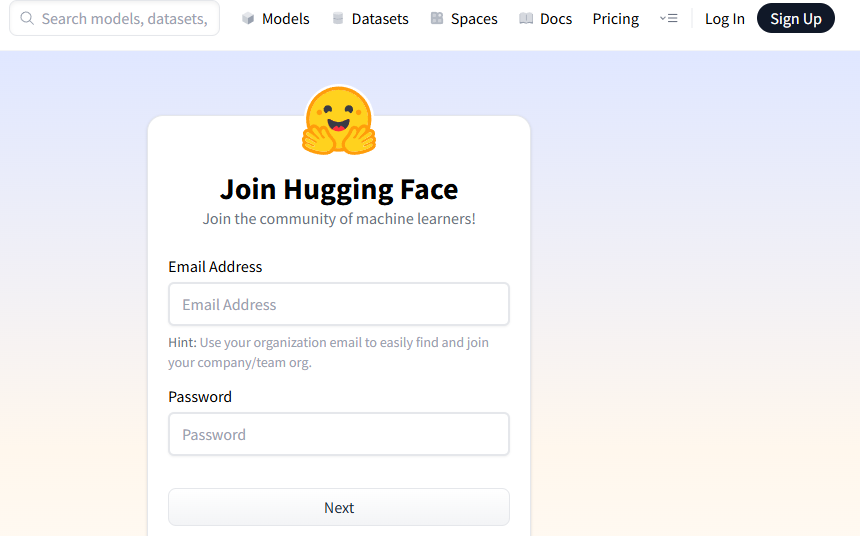860x536 pixels.
Task: Click the Sign Up button
Action: (796, 18)
